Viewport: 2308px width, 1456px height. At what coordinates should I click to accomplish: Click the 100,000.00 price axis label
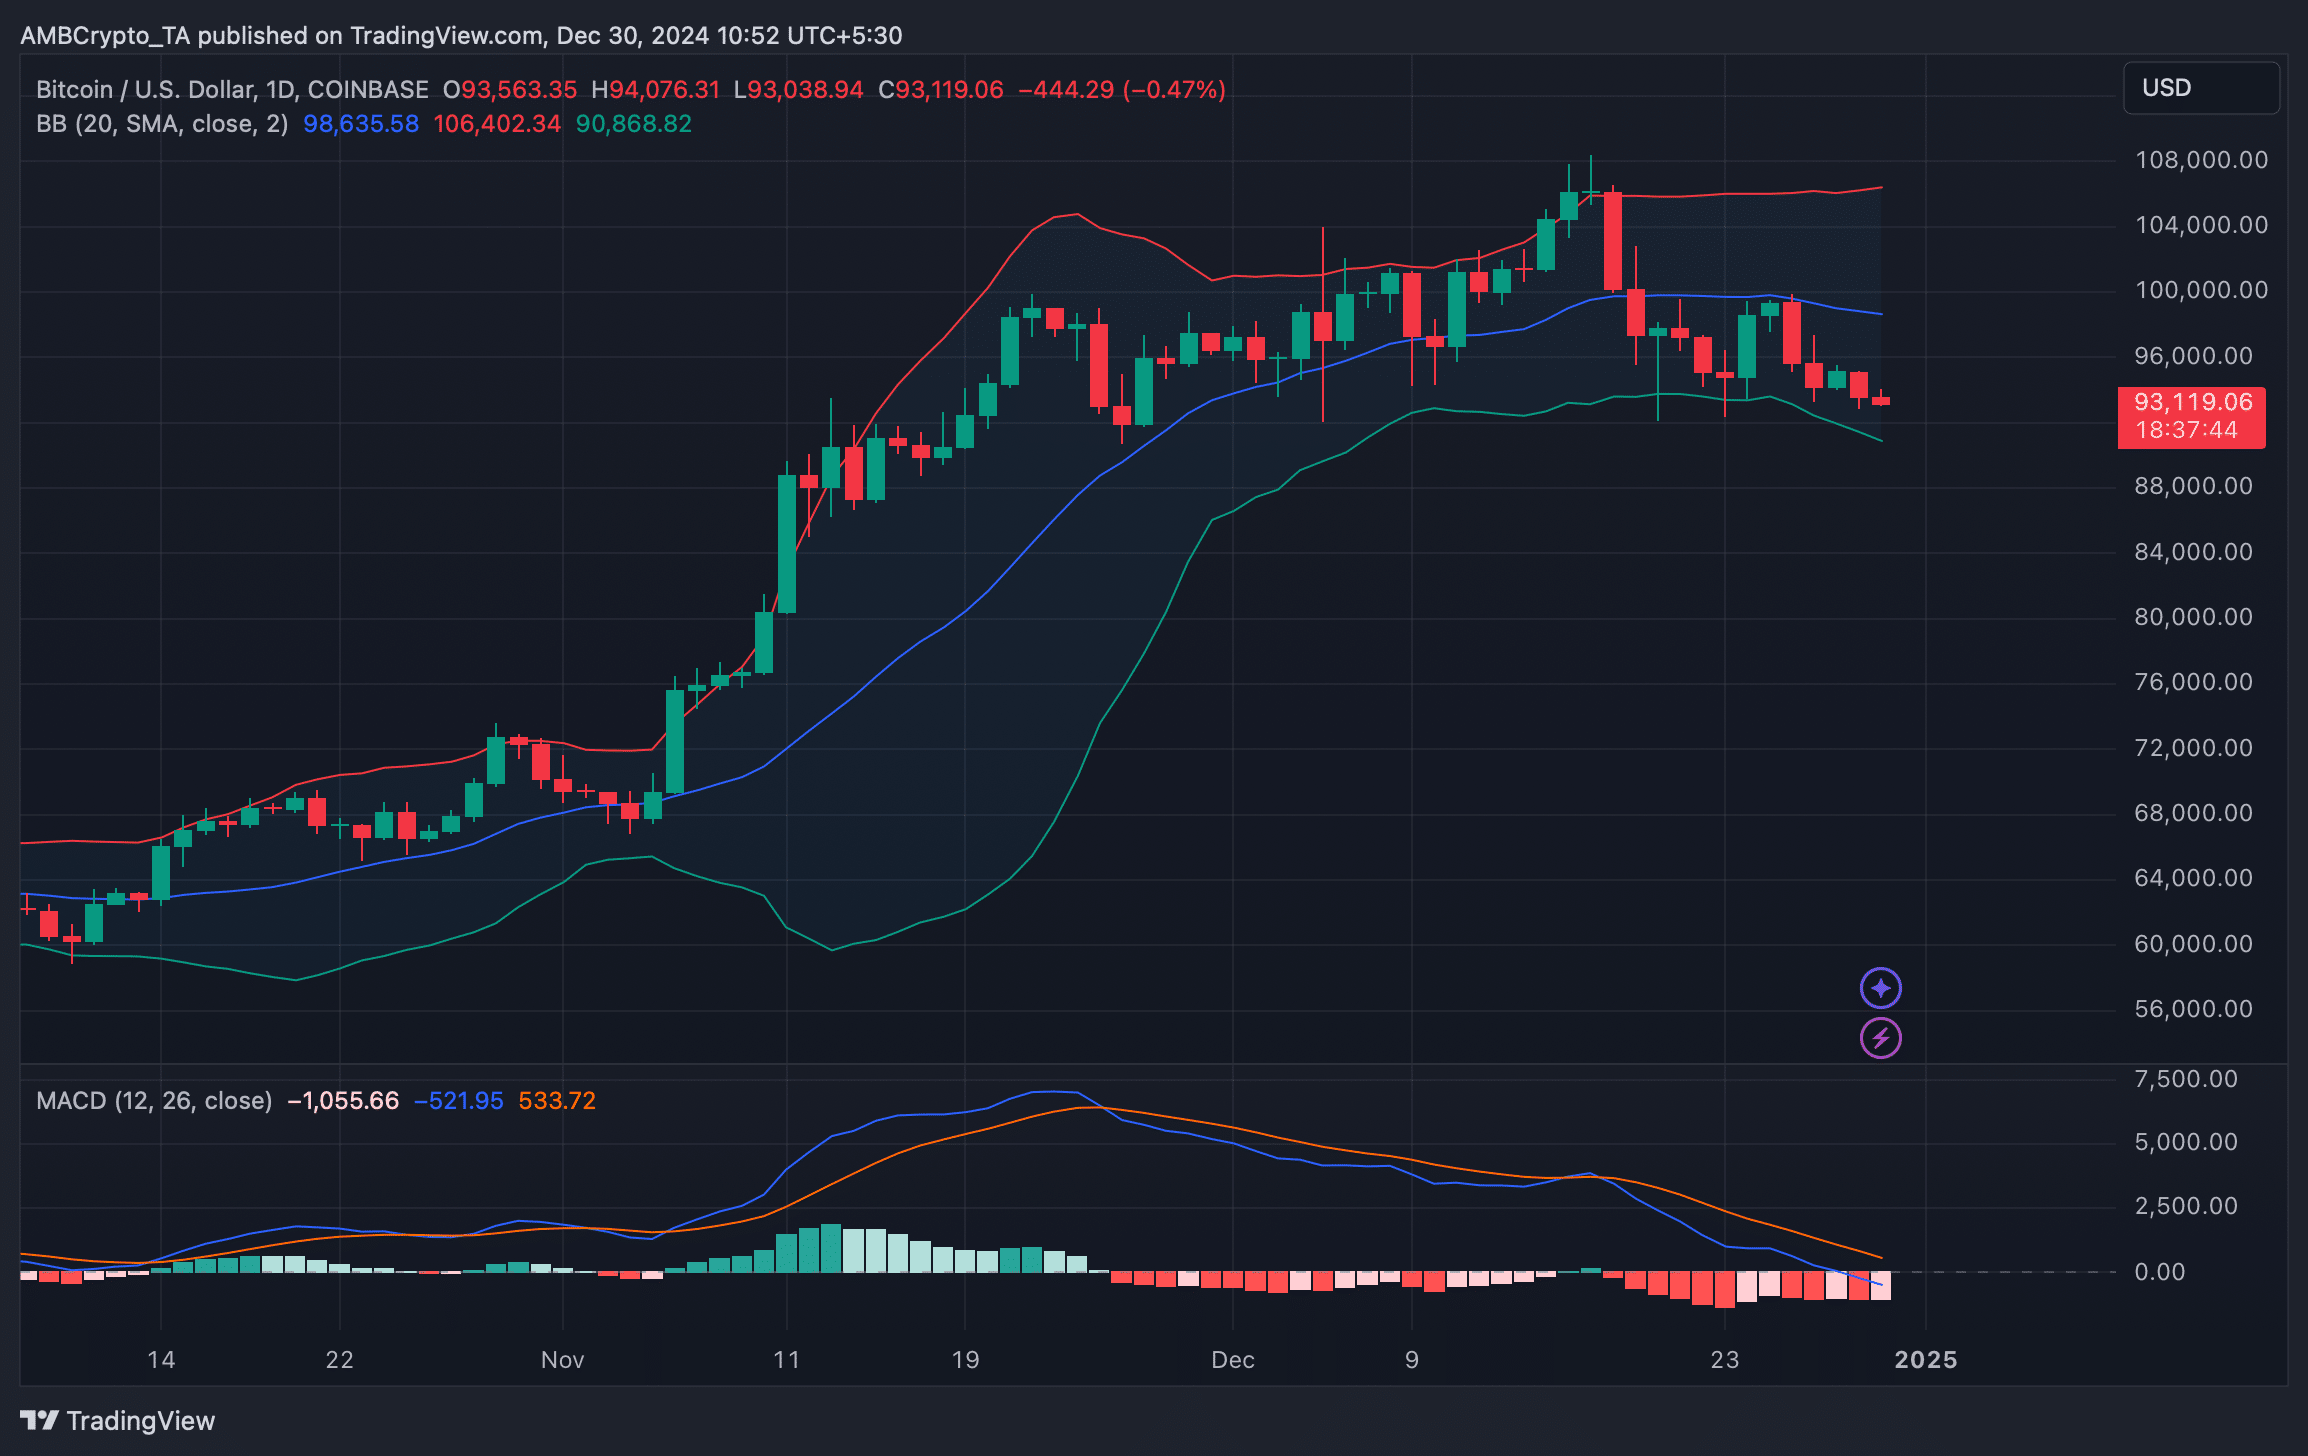pos(2201,290)
